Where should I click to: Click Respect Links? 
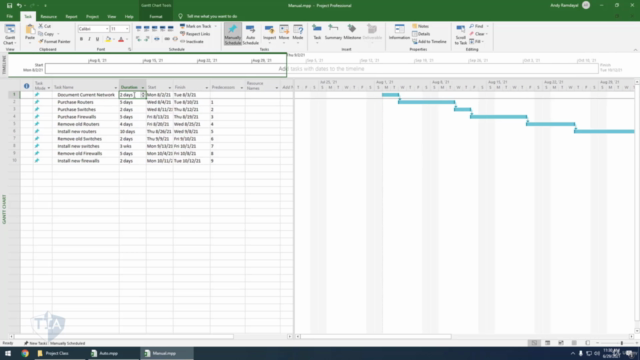click(x=195, y=34)
